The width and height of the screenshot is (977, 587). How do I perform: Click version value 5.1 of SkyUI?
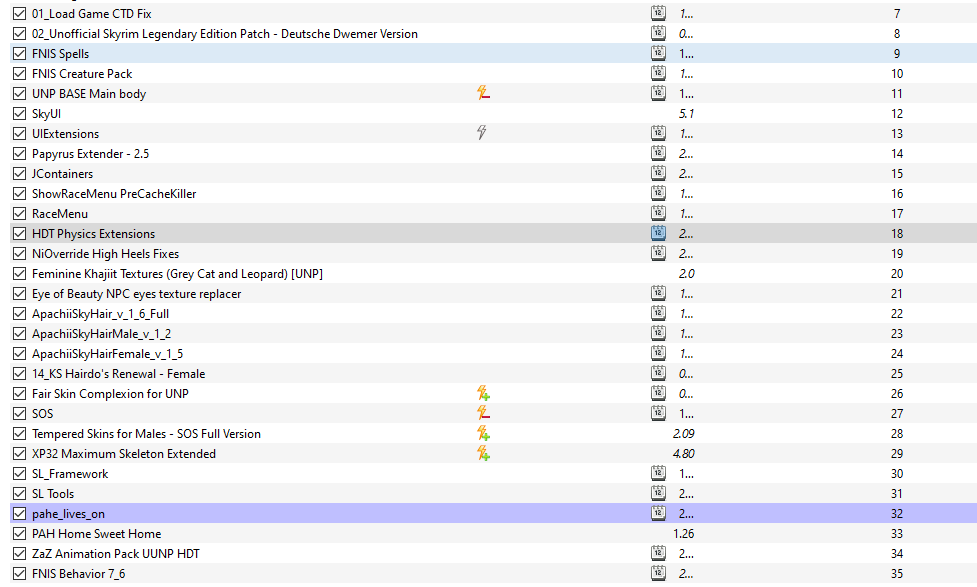point(686,113)
